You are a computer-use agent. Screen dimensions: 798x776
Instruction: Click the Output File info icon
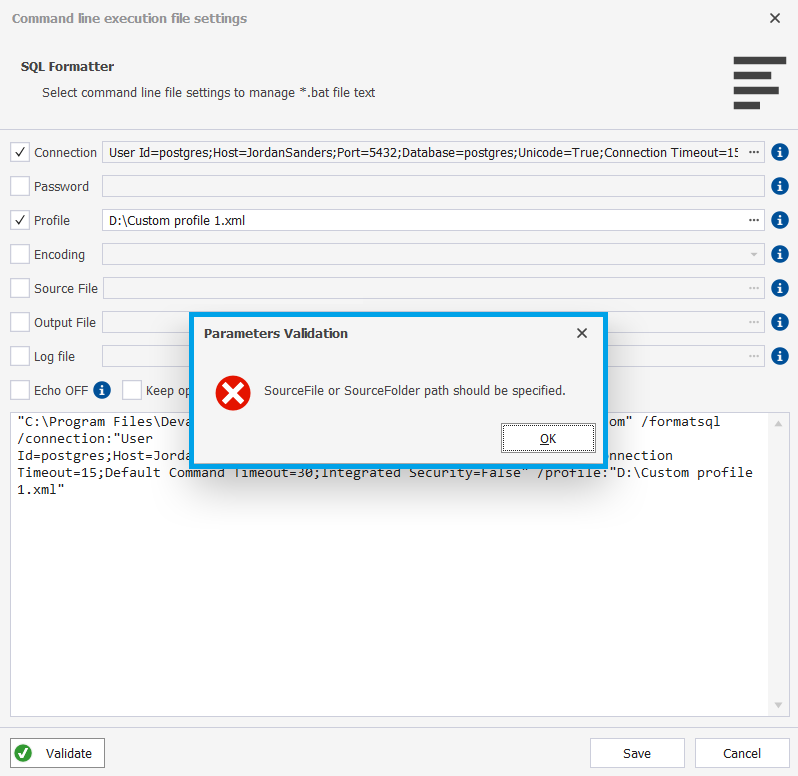pyautogui.click(x=780, y=322)
